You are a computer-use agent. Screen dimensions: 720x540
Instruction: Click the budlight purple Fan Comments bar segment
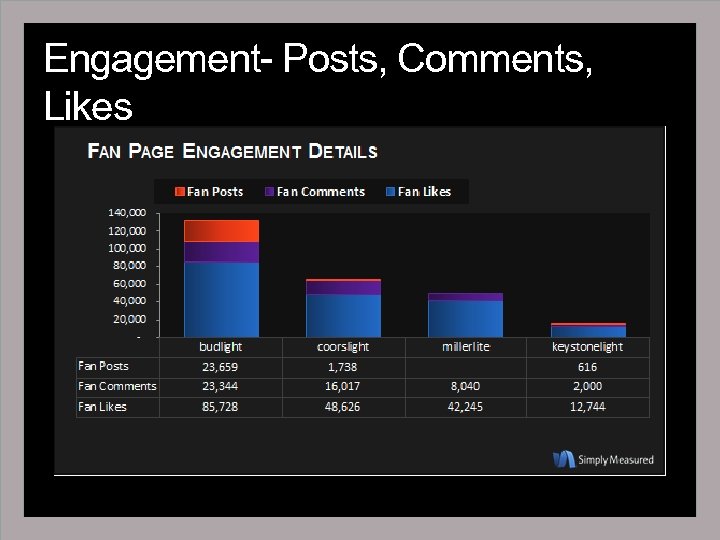point(221,252)
